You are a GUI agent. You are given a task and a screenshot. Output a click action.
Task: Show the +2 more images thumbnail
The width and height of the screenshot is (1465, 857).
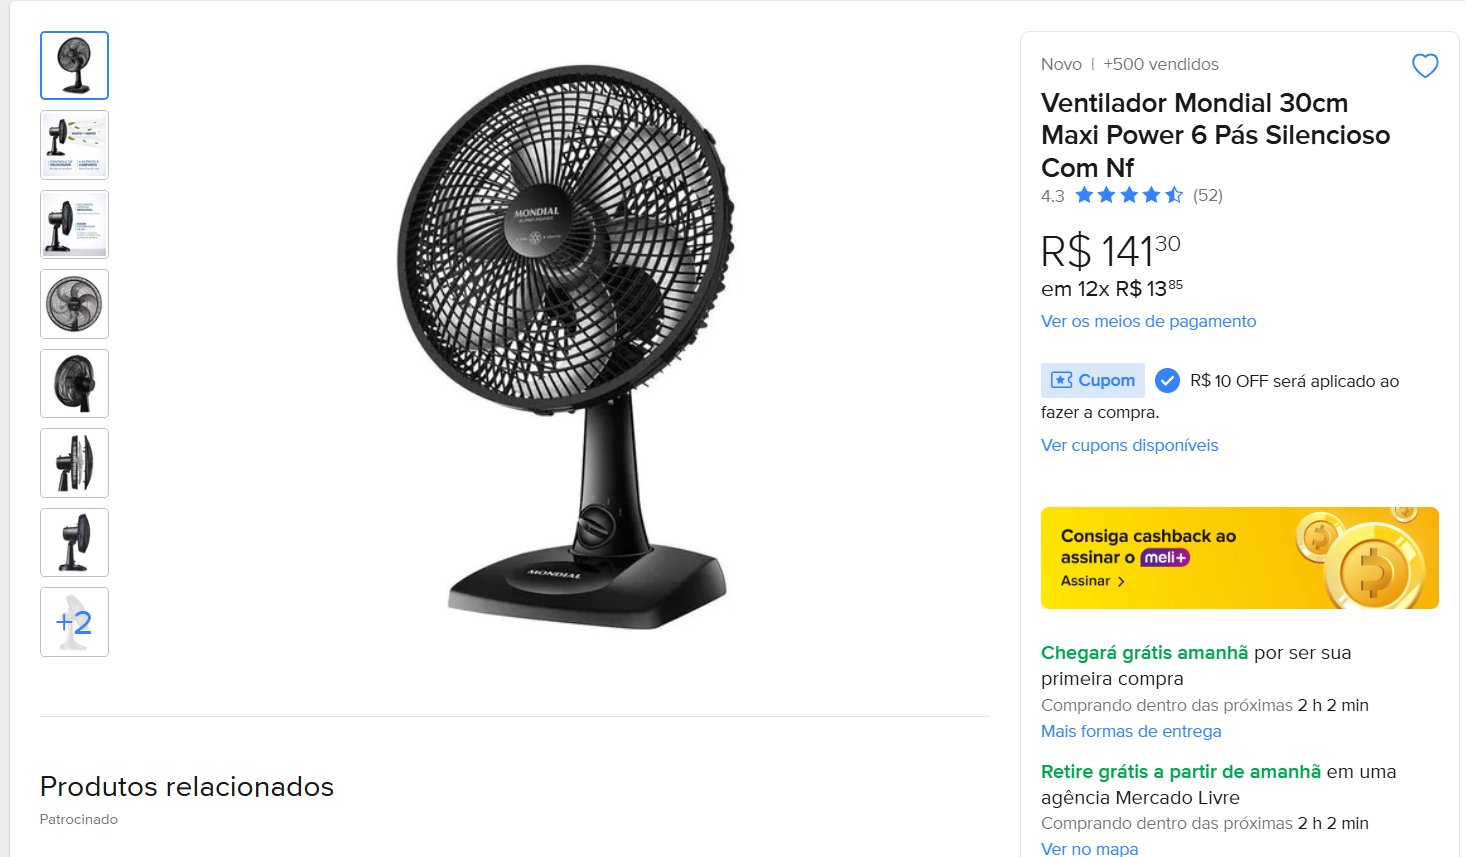75,622
